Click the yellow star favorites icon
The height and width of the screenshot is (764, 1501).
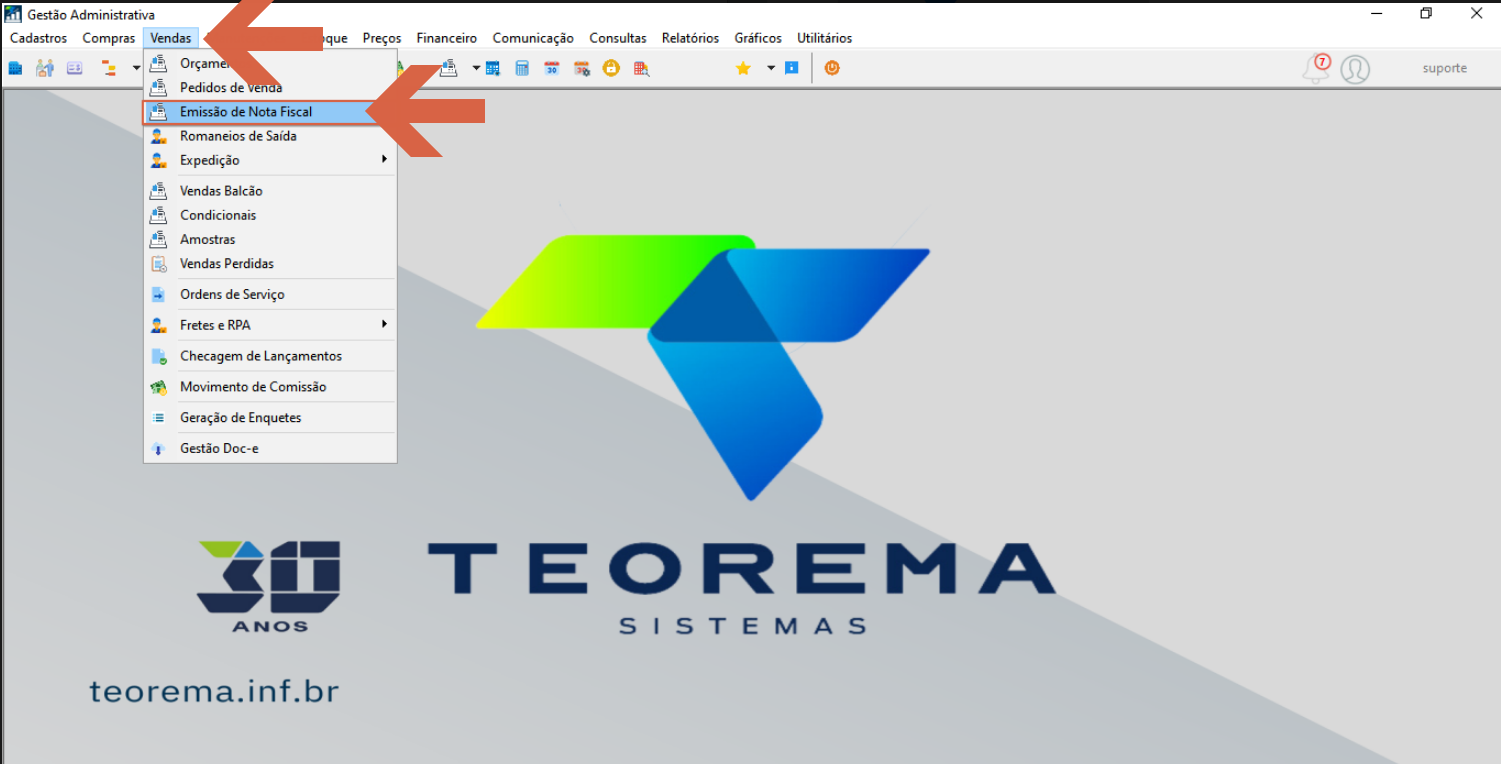[743, 68]
